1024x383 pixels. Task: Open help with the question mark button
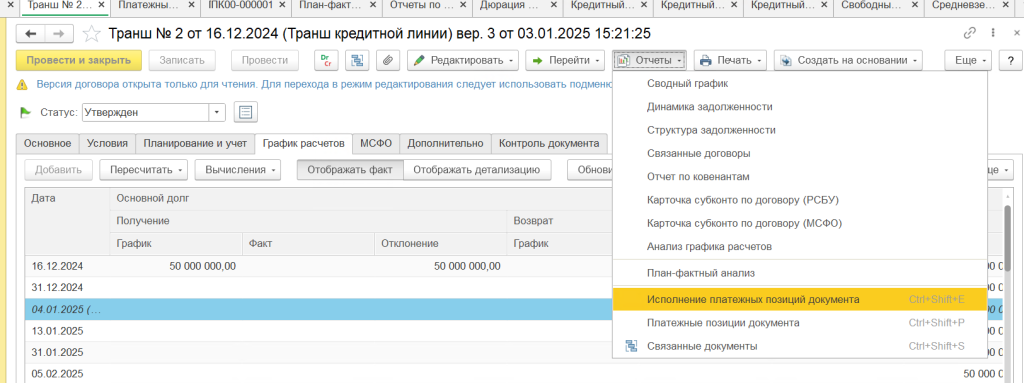pyautogui.click(x=1010, y=60)
